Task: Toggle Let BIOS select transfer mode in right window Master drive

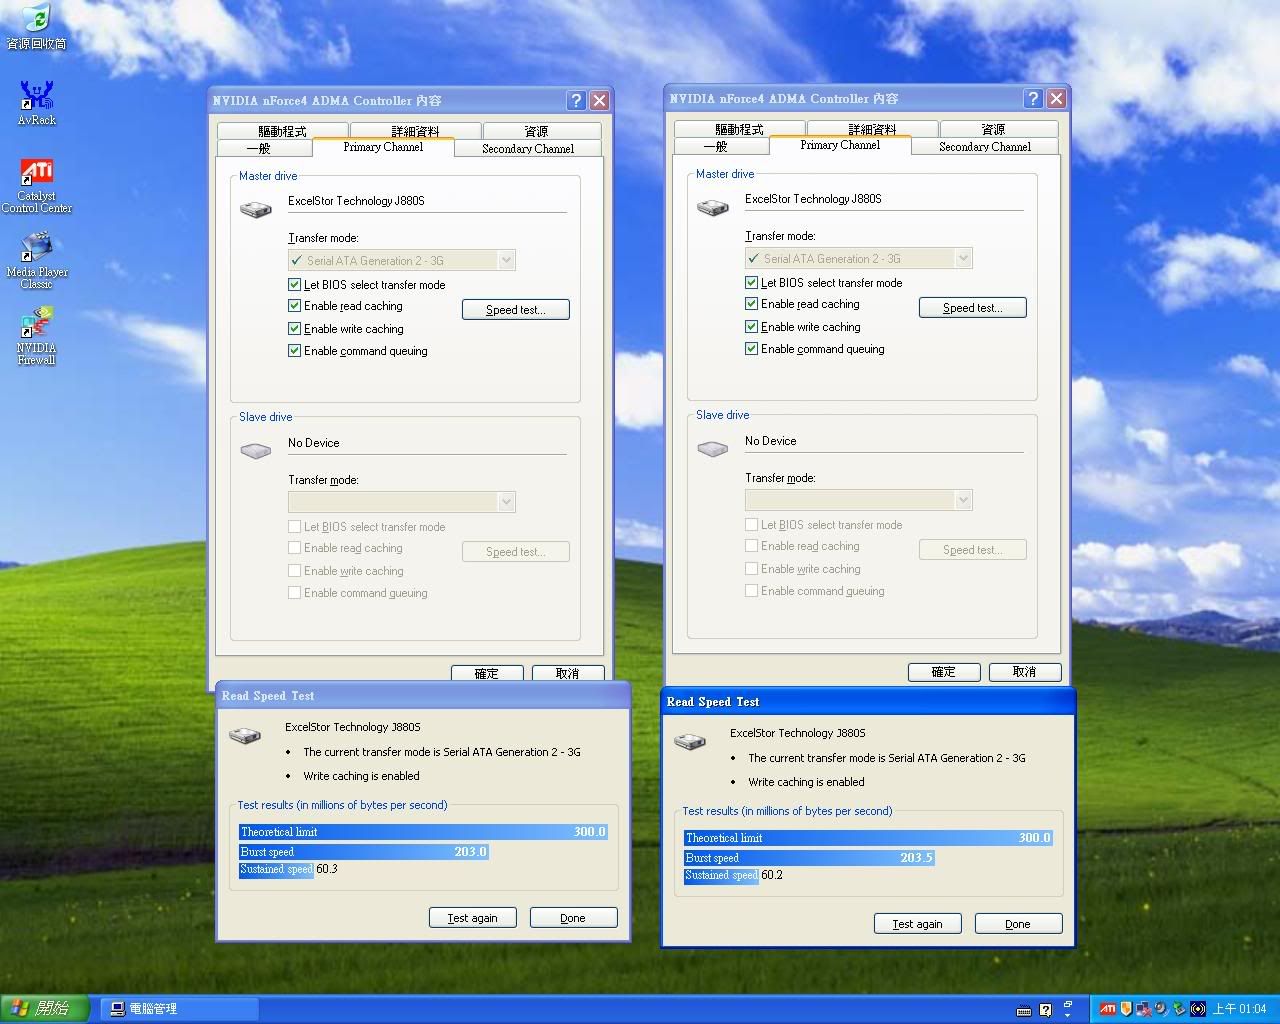Action: (751, 283)
